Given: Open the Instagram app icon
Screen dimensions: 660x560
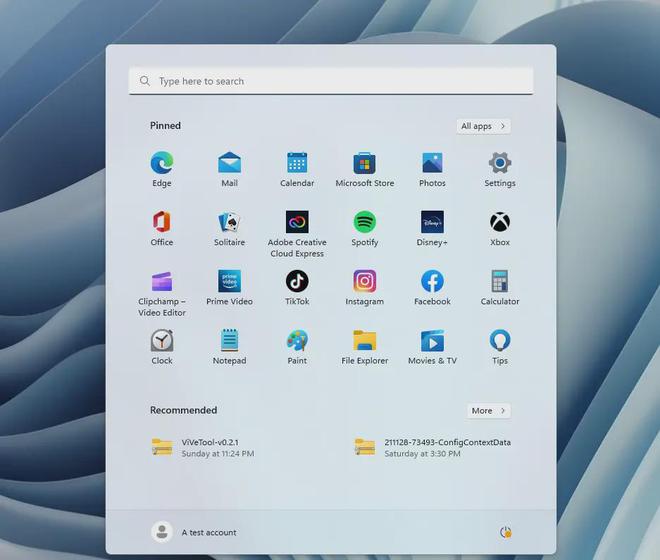Looking at the screenshot, I should click(365, 281).
